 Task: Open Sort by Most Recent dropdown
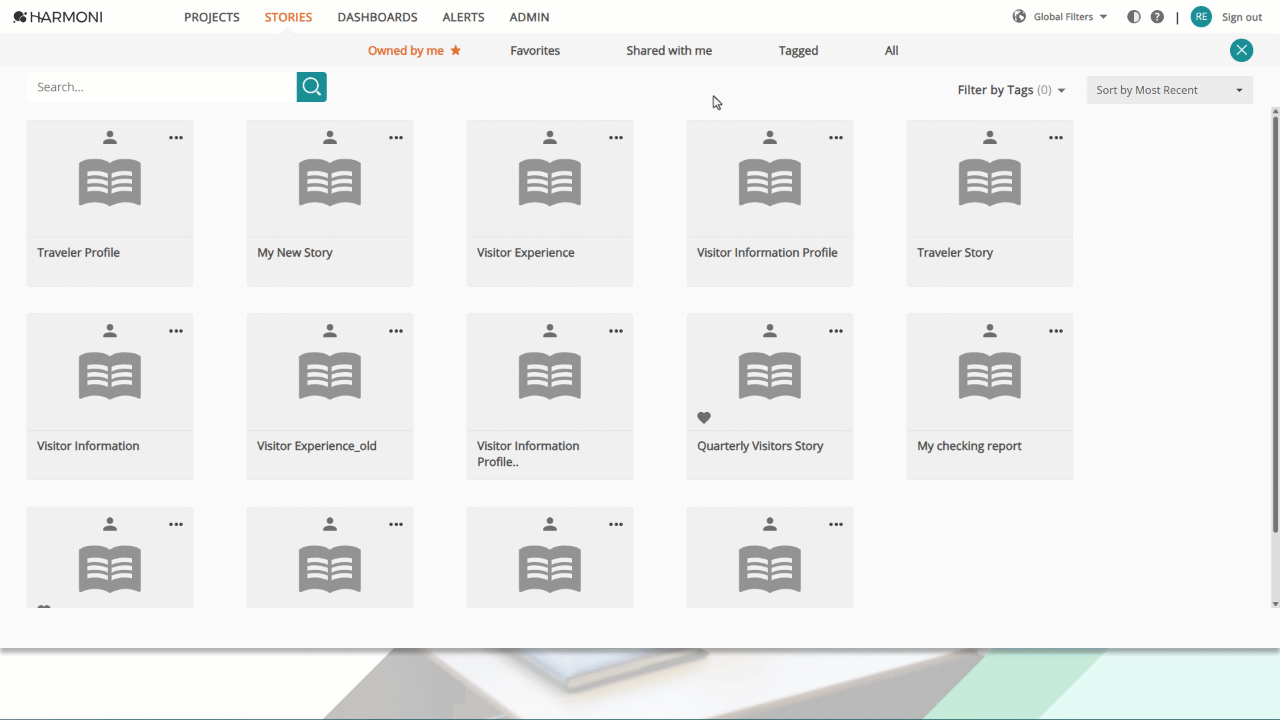(1169, 90)
